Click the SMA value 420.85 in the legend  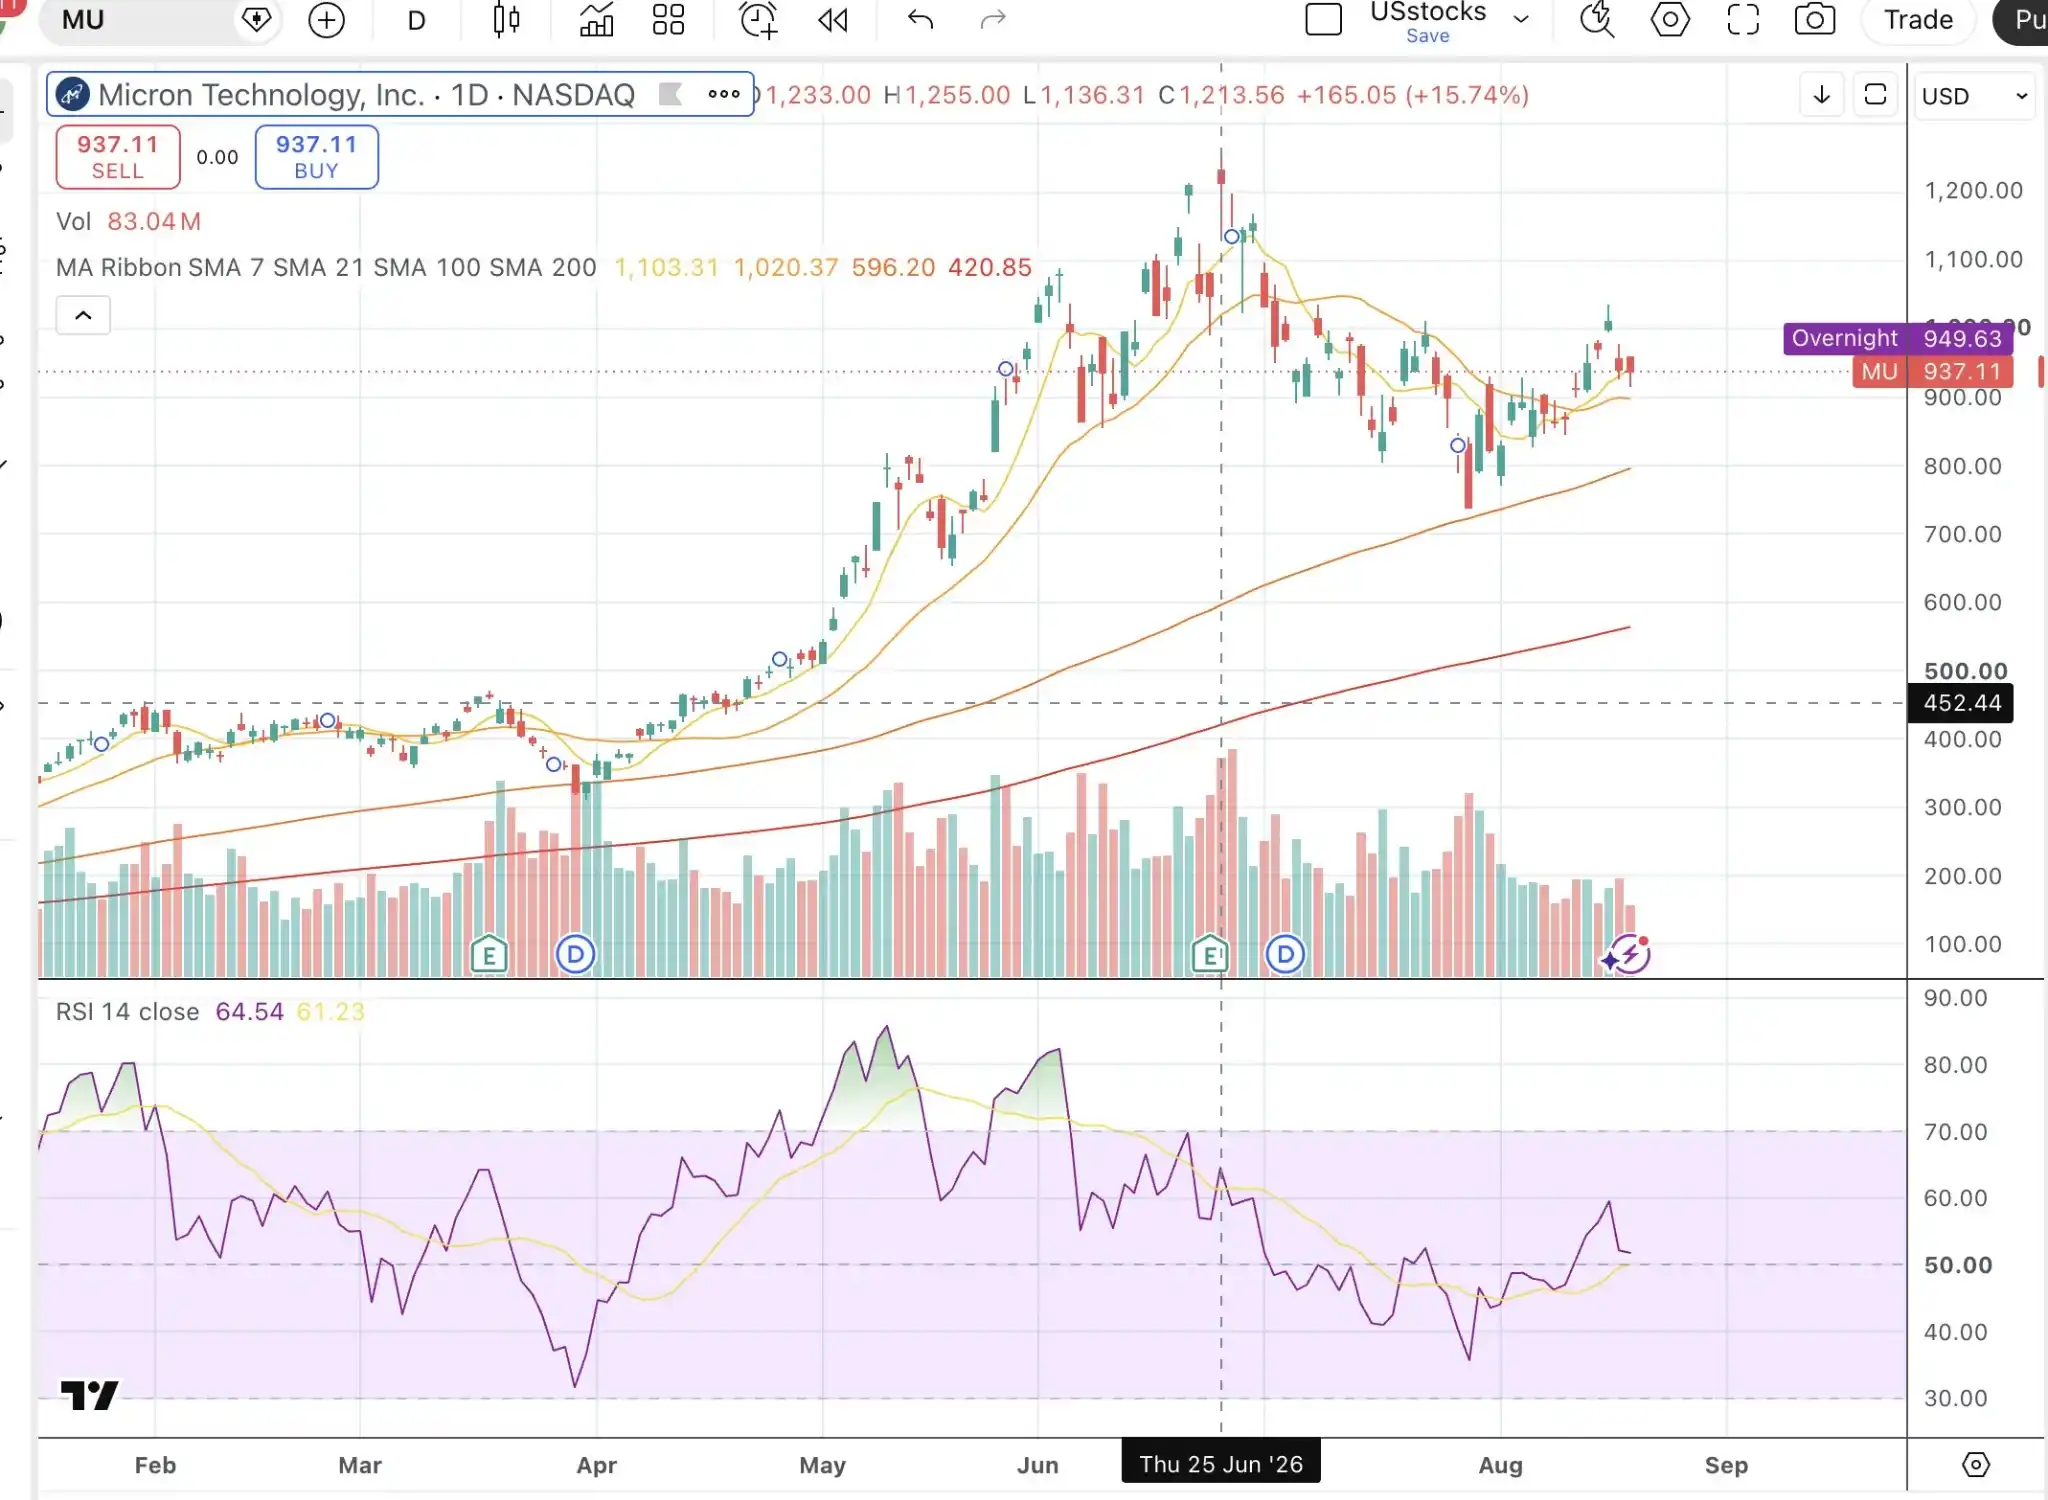990,268
